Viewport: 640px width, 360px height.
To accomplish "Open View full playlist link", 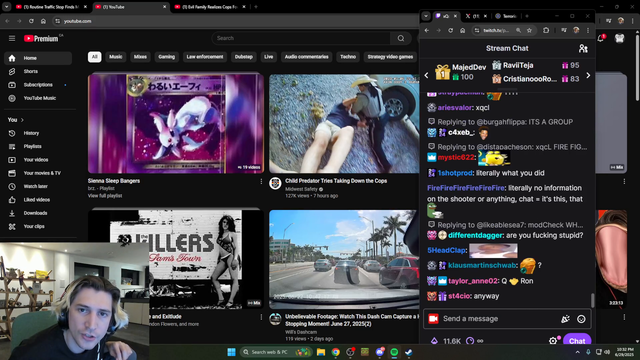I will click(105, 196).
